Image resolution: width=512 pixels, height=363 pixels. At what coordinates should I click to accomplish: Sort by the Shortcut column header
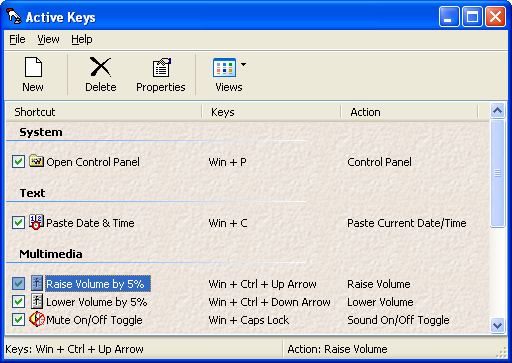(104, 112)
